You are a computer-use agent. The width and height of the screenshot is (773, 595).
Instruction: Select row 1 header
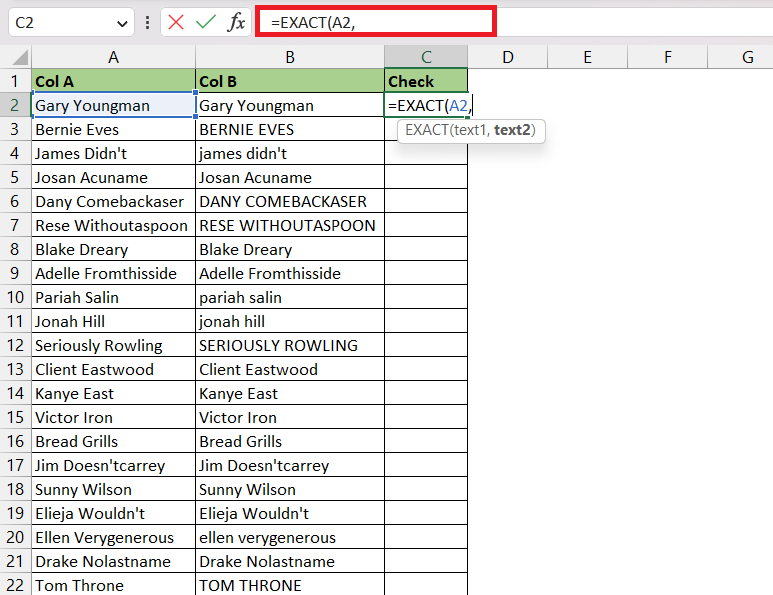pos(15,81)
